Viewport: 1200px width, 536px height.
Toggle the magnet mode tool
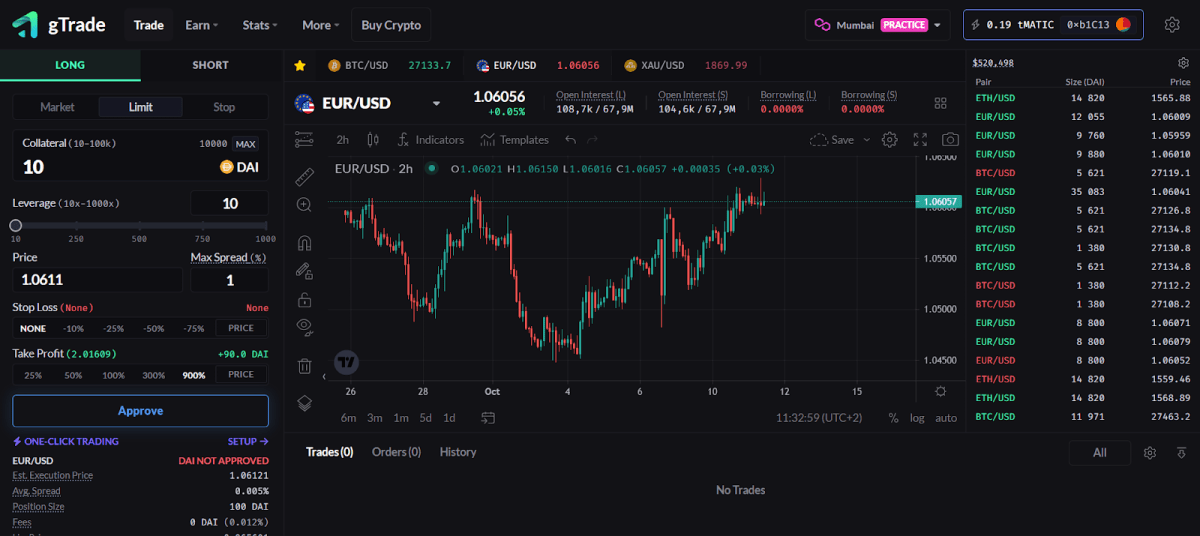point(304,243)
